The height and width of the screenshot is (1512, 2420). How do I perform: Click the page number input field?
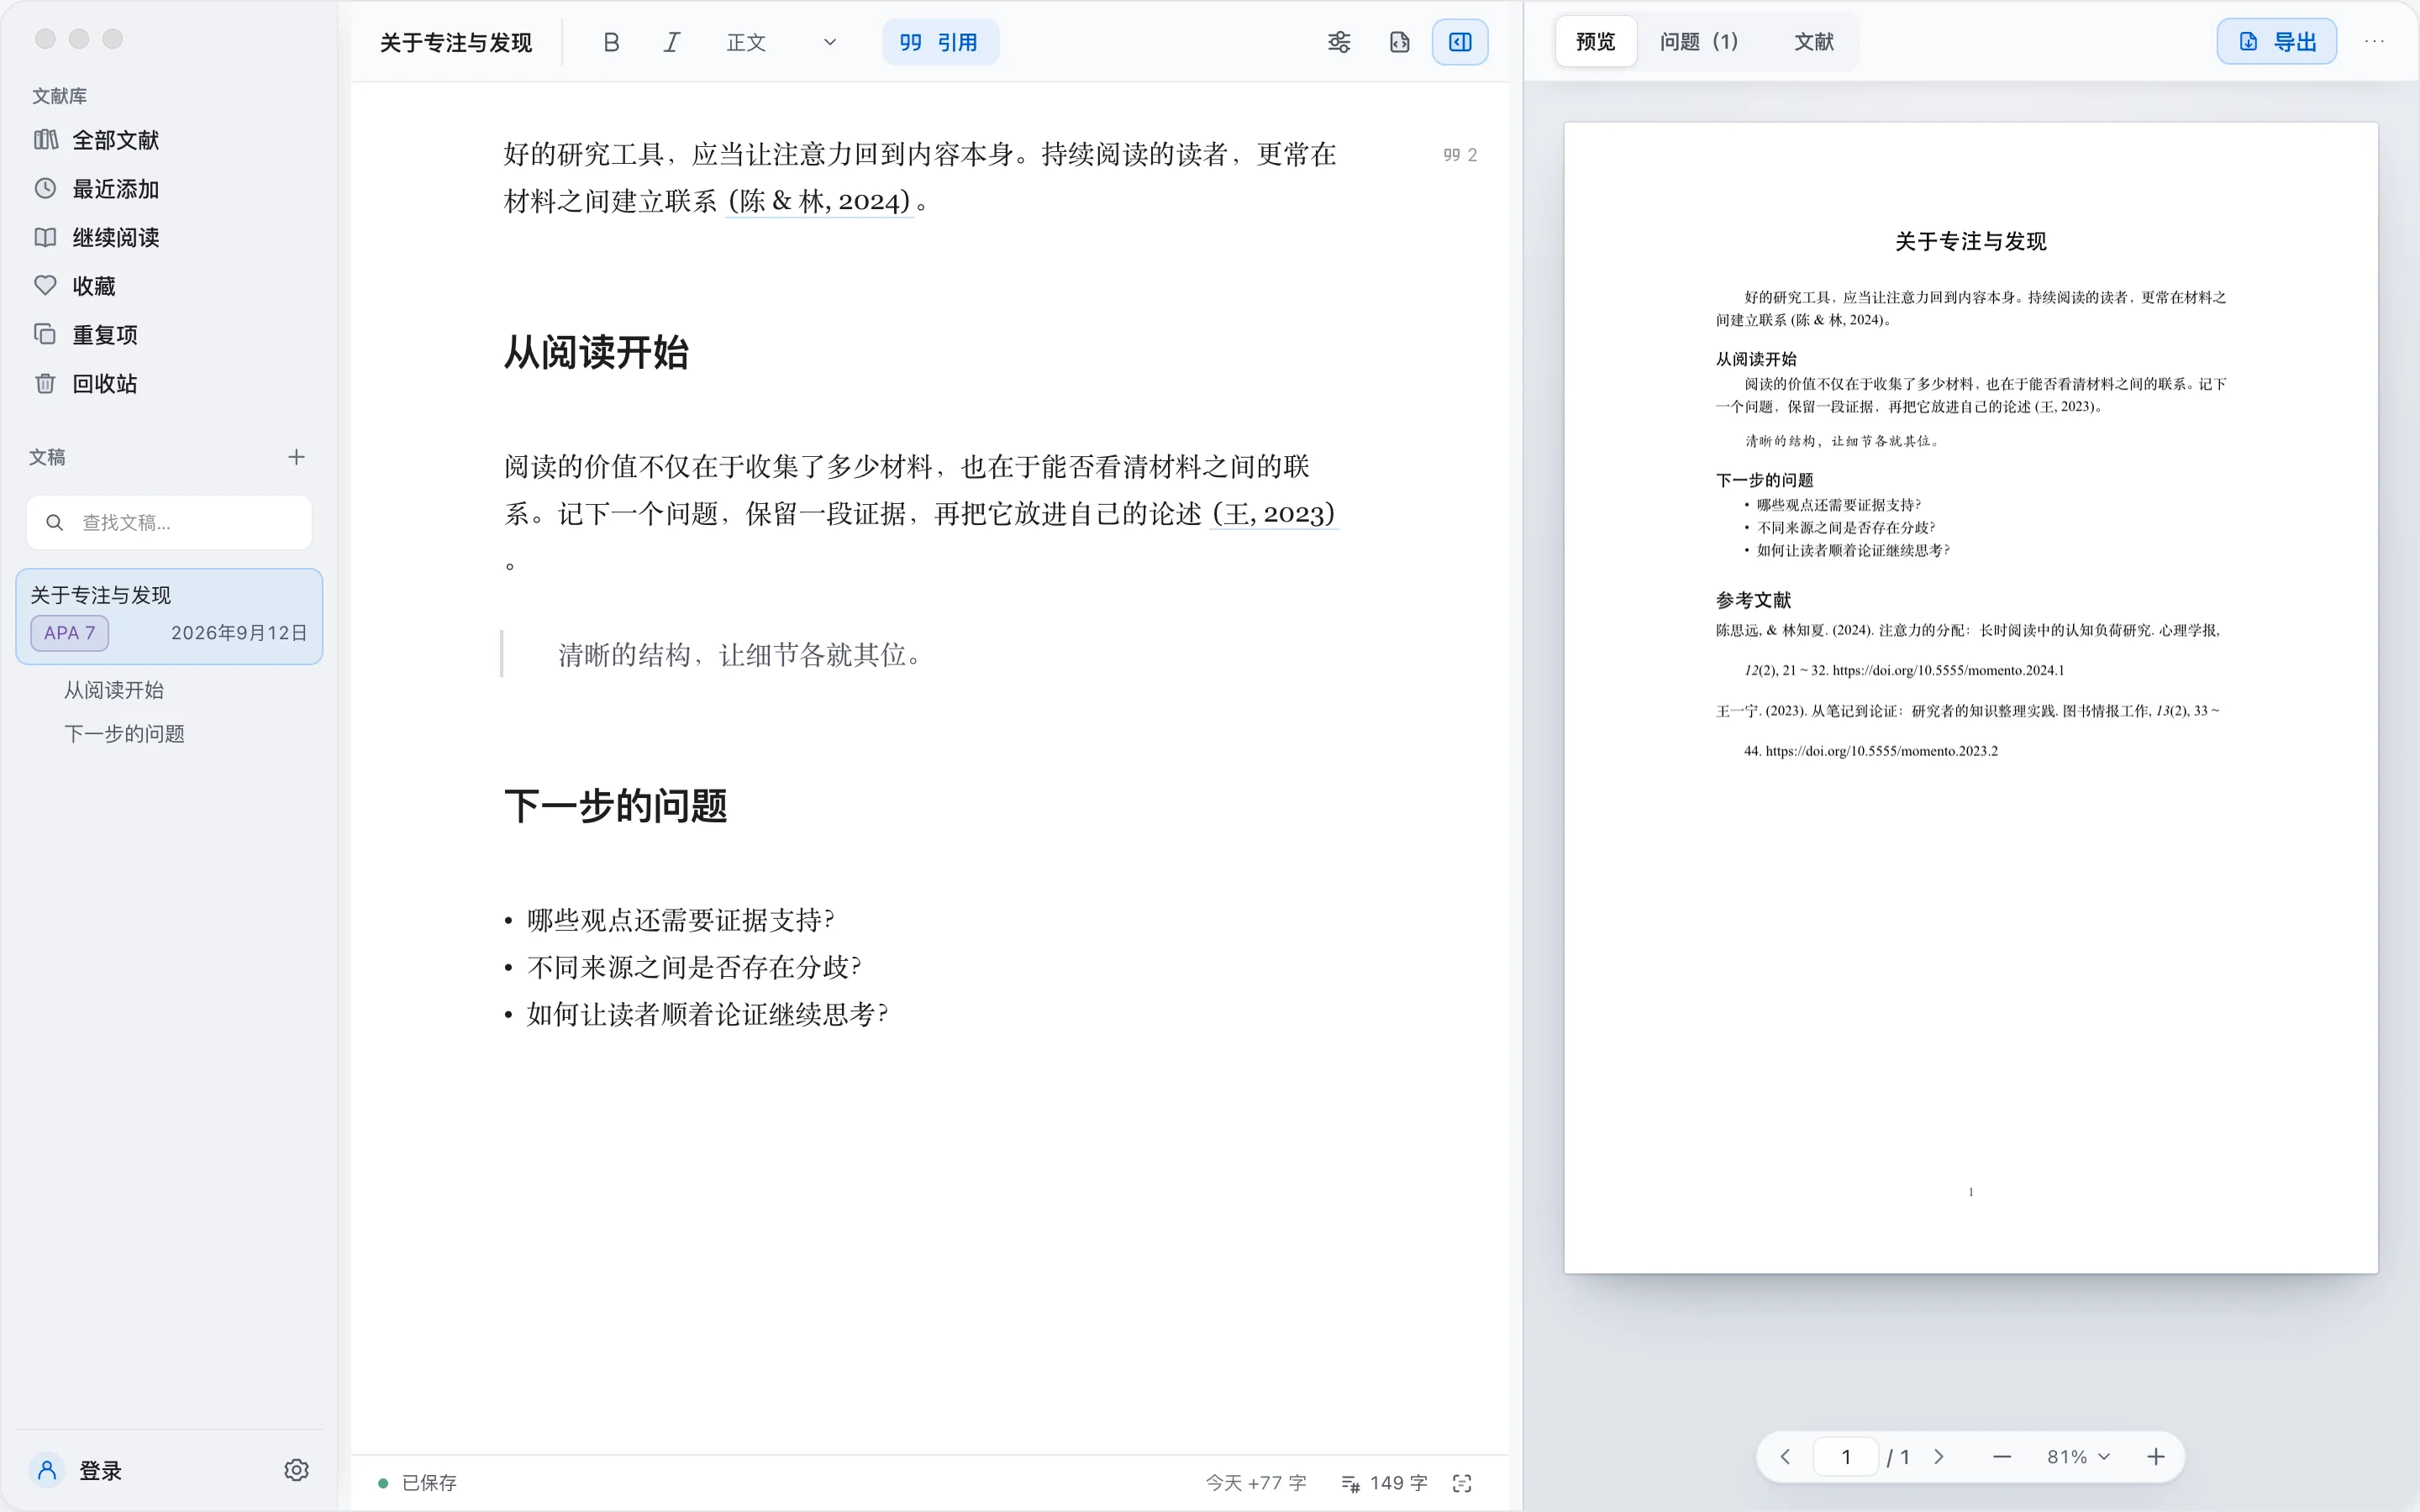pyautogui.click(x=1846, y=1457)
